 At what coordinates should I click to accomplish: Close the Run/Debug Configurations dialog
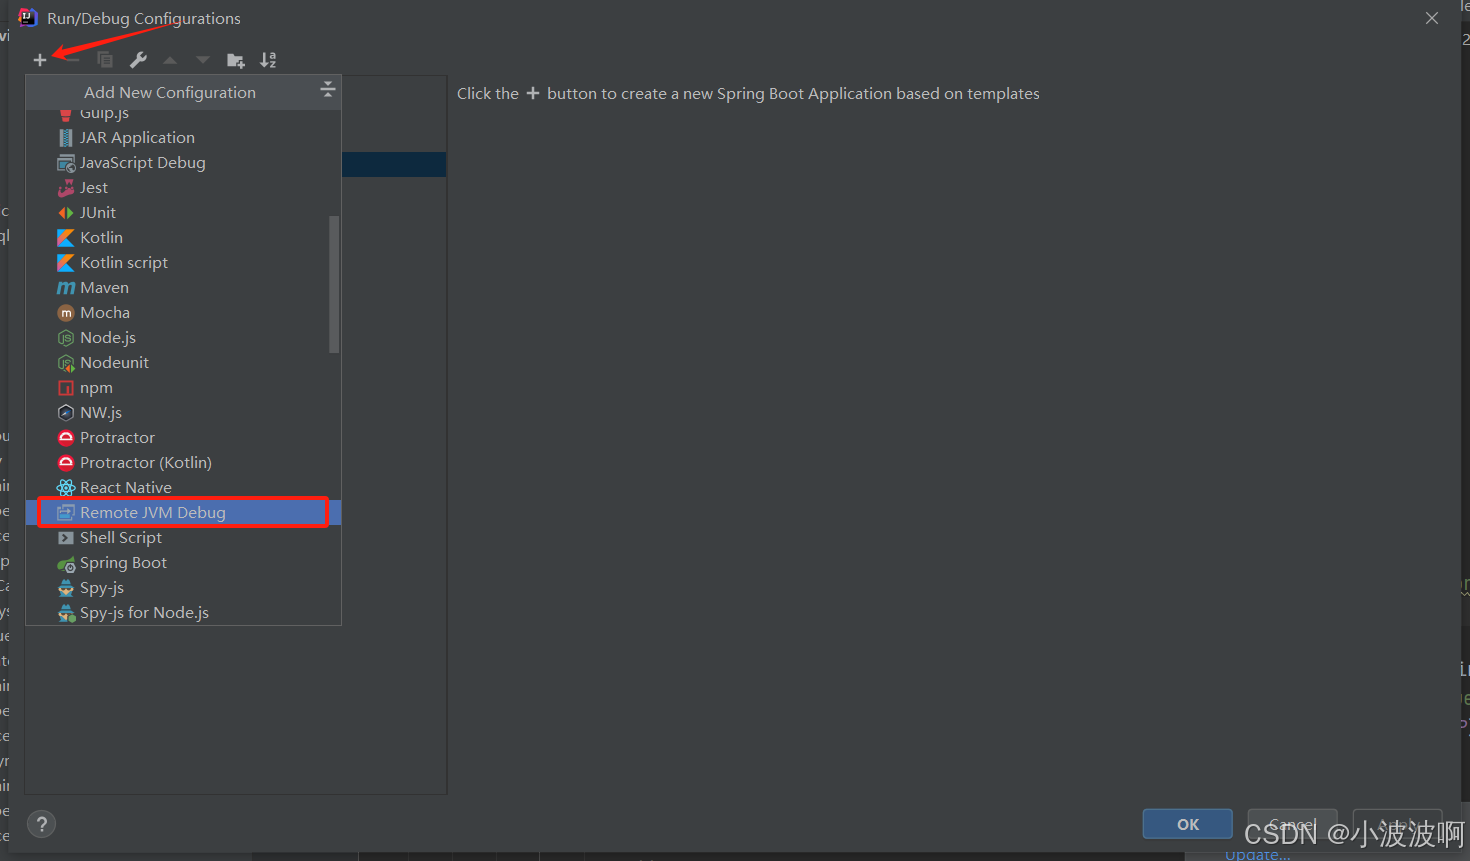point(1432,18)
